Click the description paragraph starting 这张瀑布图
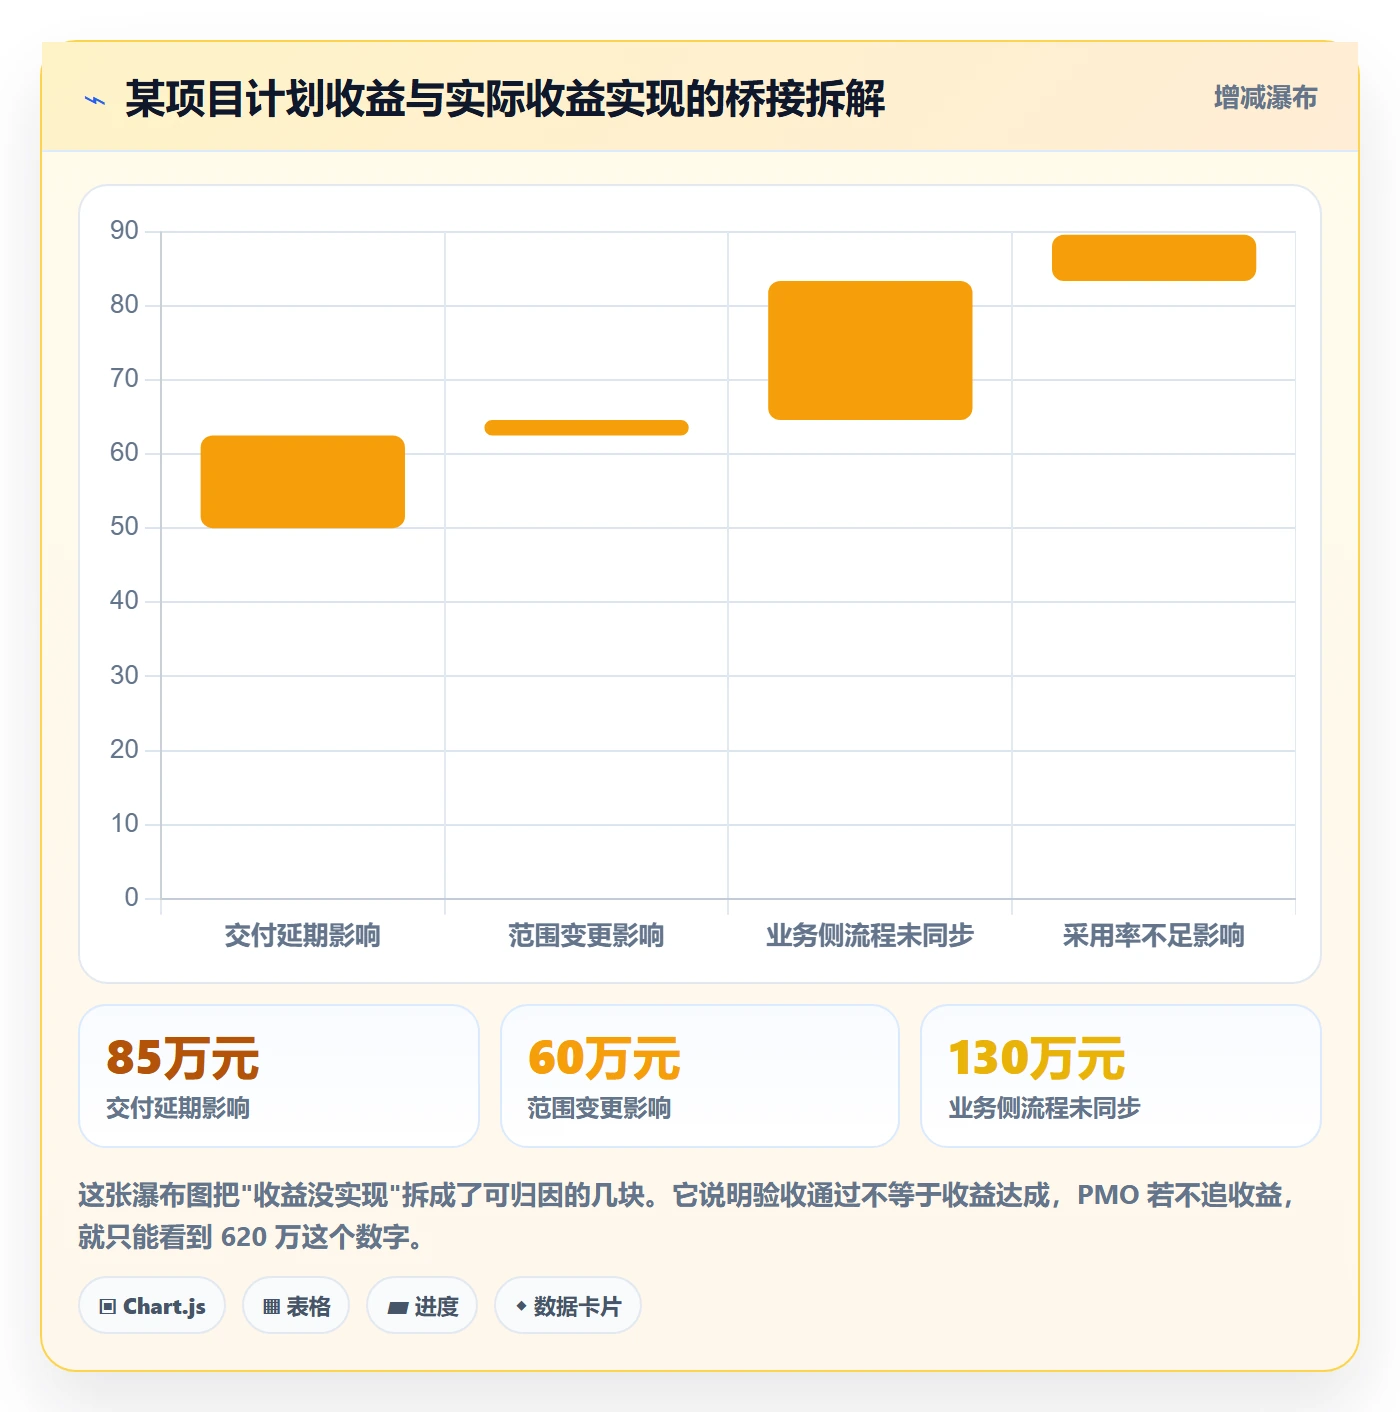1400x1412 pixels. coord(688,1216)
